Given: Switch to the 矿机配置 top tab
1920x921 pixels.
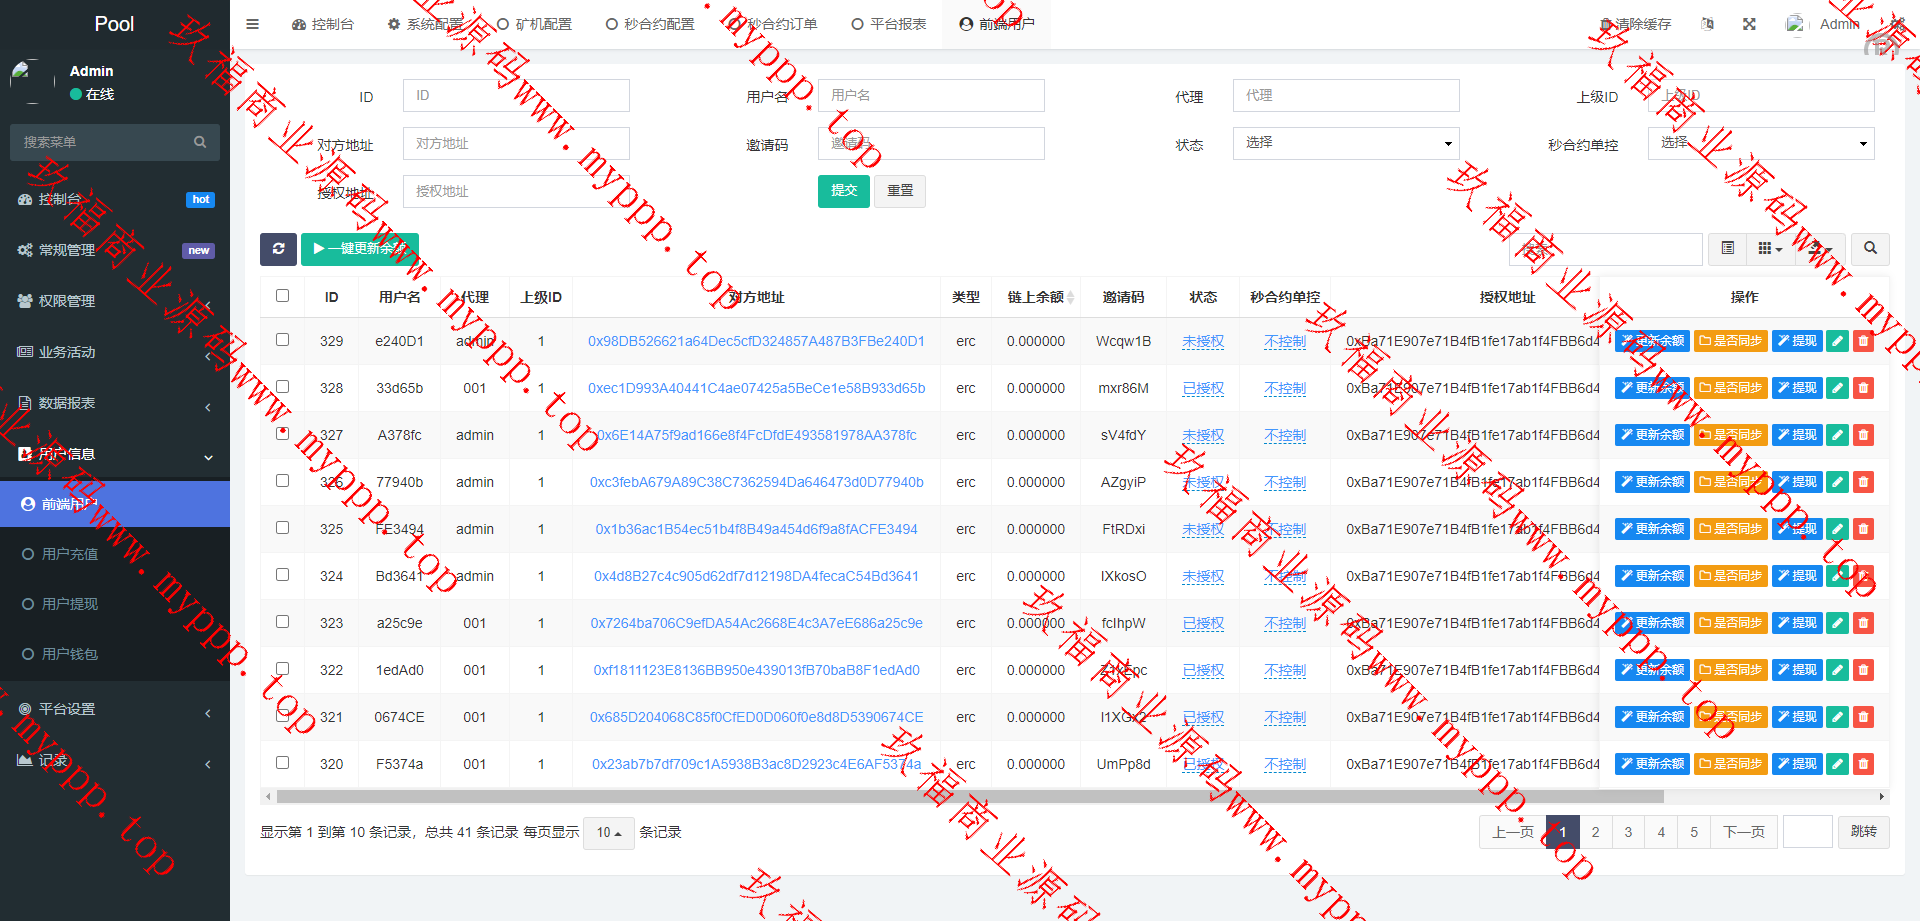Looking at the screenshot, I should (534, 24).
